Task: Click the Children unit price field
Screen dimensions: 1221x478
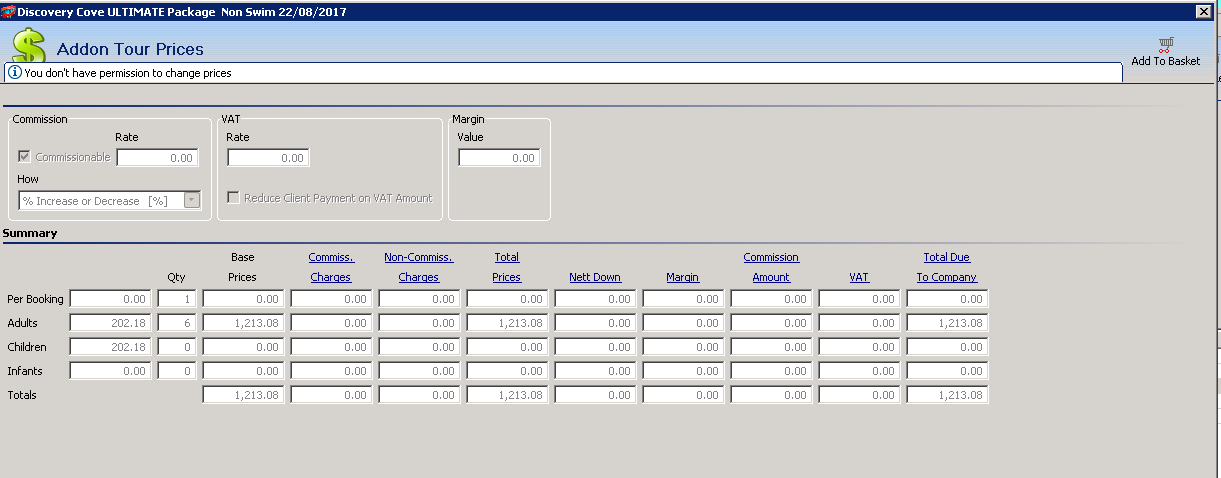Action: coord(111,347)
